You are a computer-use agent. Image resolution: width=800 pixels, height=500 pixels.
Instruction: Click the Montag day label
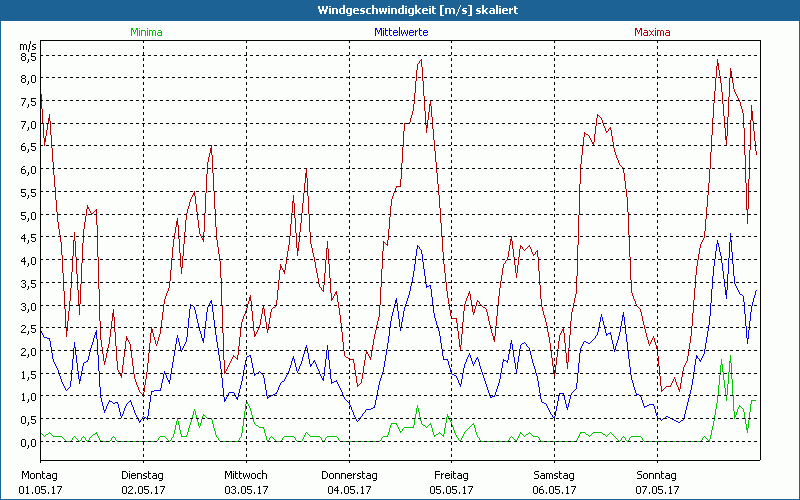(40, 476)
